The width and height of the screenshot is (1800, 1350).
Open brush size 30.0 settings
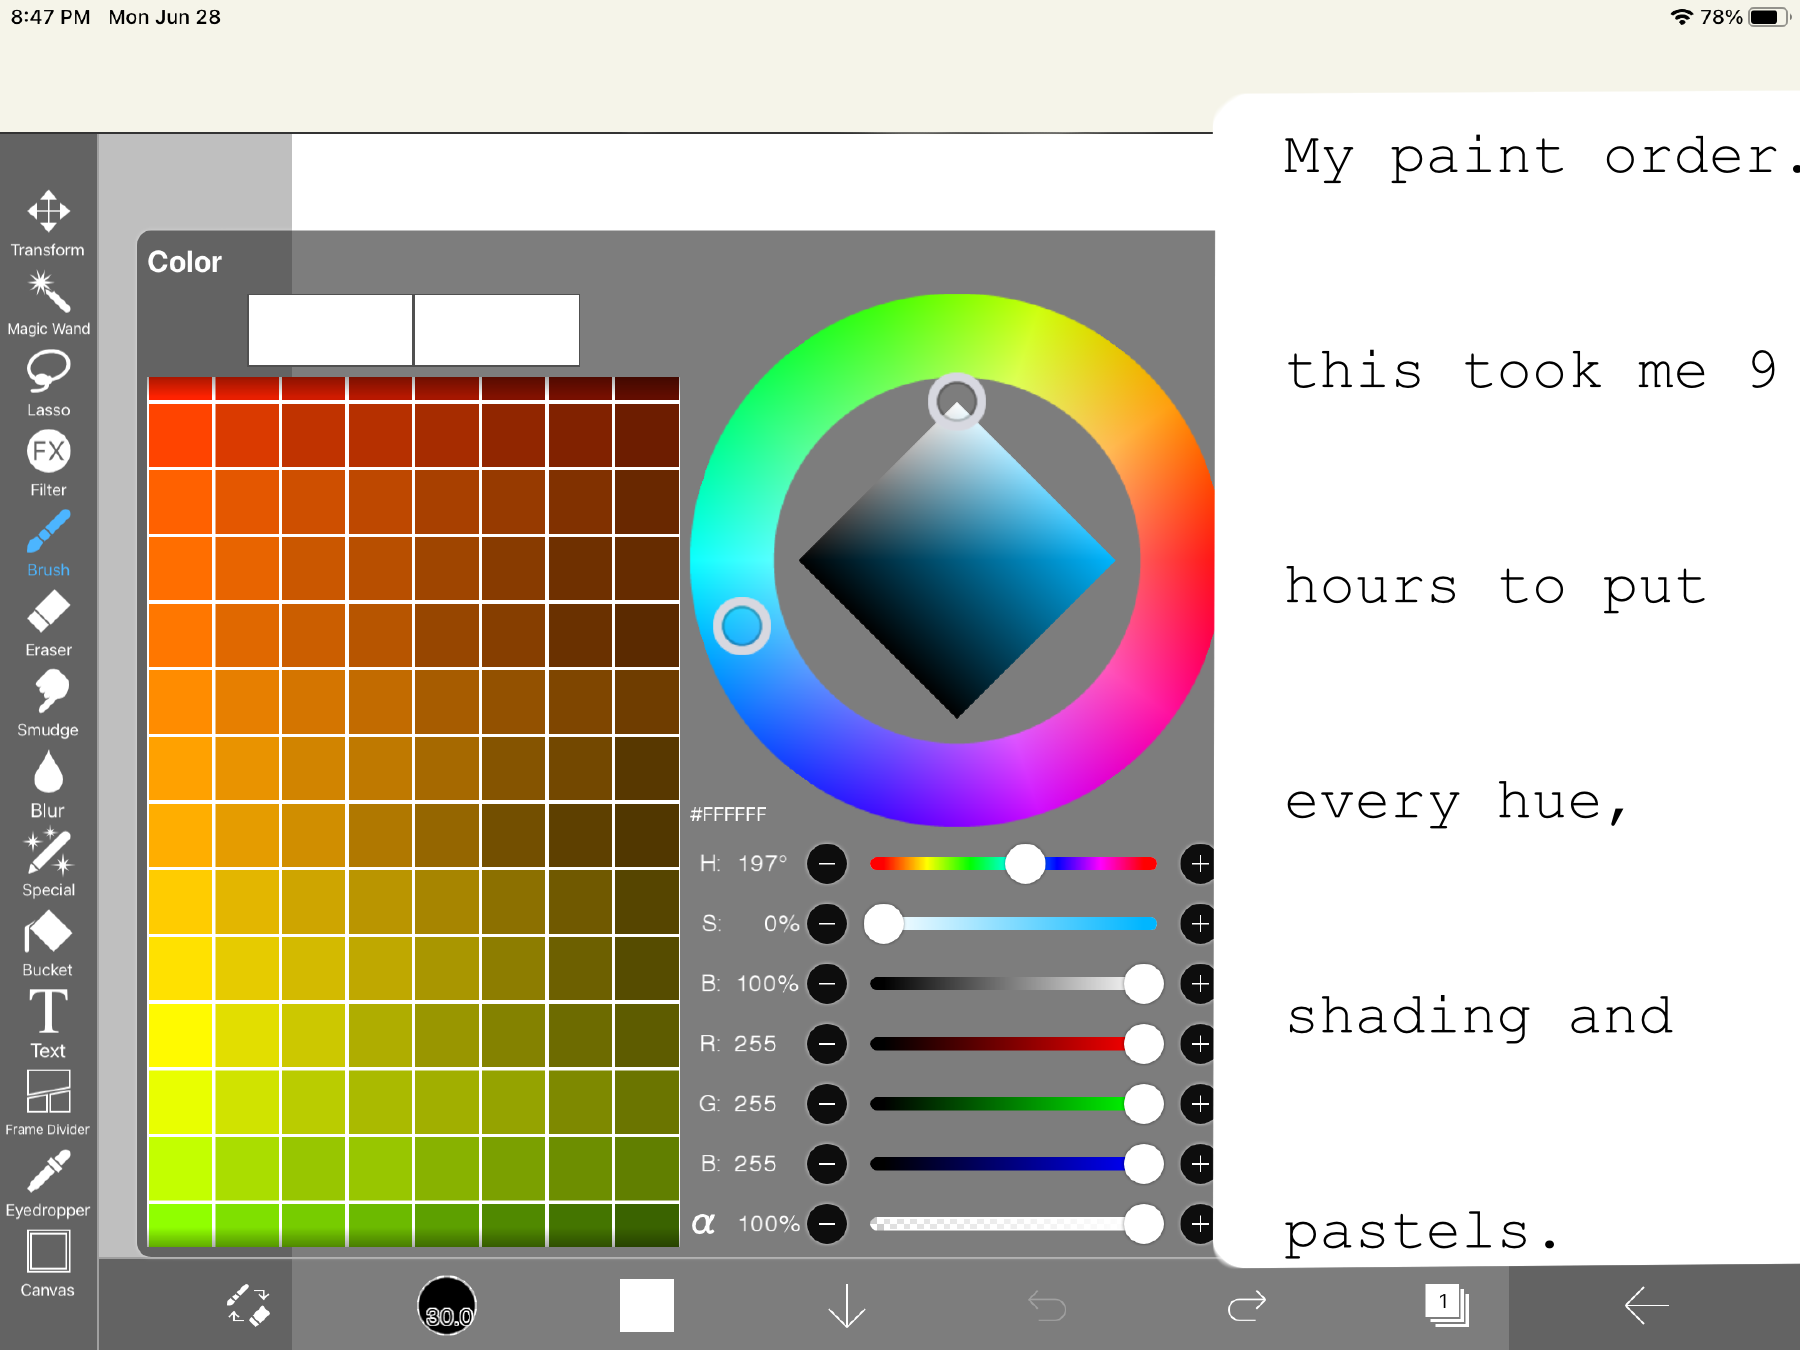447,1306
